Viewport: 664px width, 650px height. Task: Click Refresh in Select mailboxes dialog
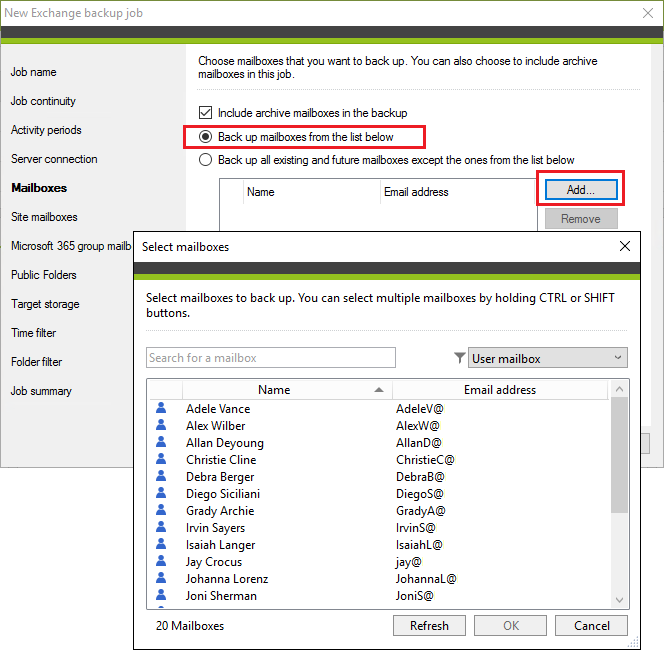click(429, 625)
